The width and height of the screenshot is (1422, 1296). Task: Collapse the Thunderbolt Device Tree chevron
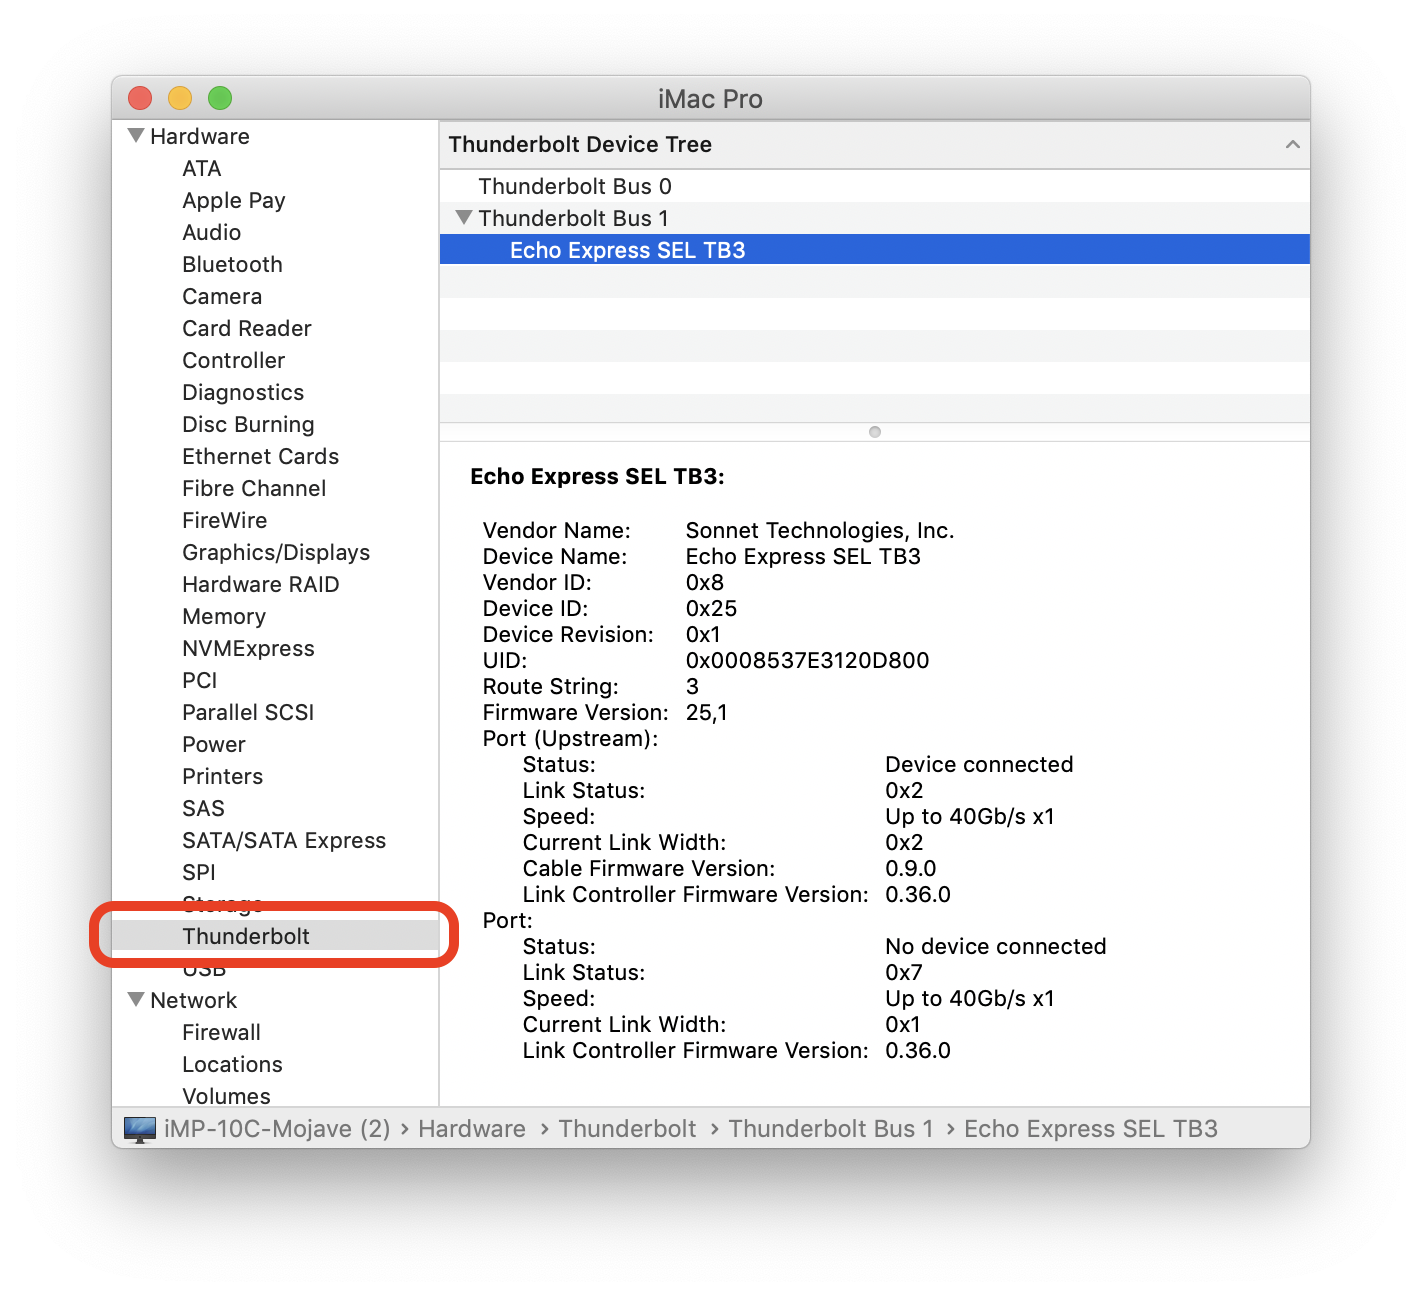click(1292, 144)
